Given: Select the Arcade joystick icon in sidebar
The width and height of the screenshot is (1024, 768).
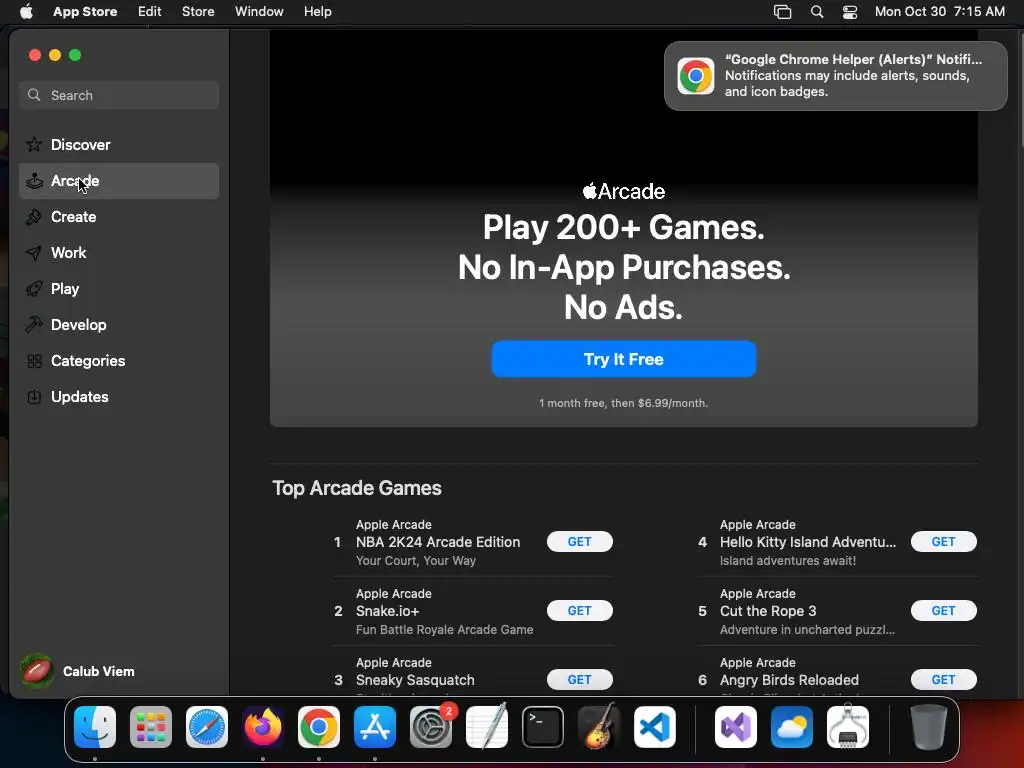Looking at the screenshot, I should [34, 181].
